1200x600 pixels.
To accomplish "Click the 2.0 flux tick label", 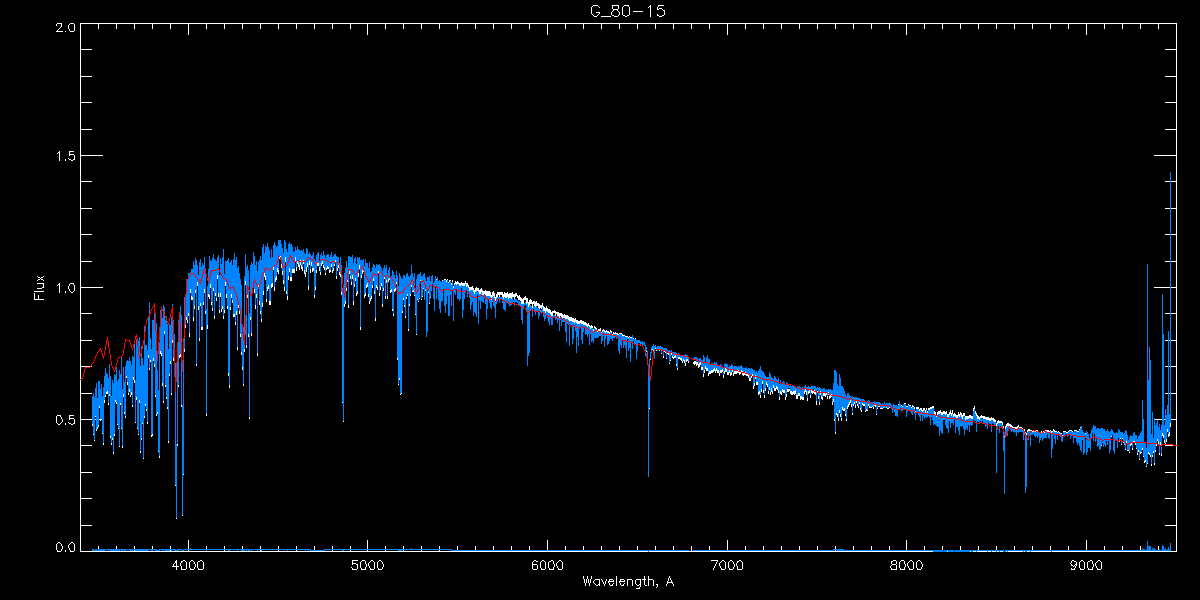I will (x=66, y=28).
